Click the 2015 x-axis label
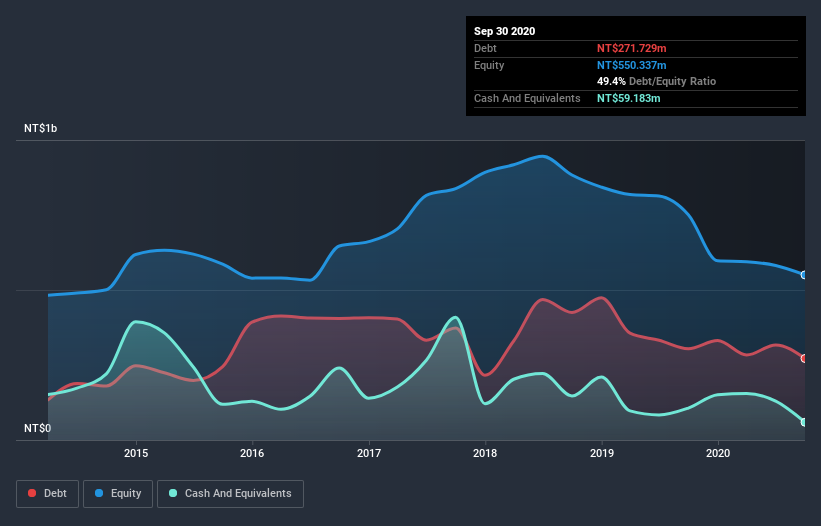This screenshot has height=526, width=821. click(x=136, y=453)
